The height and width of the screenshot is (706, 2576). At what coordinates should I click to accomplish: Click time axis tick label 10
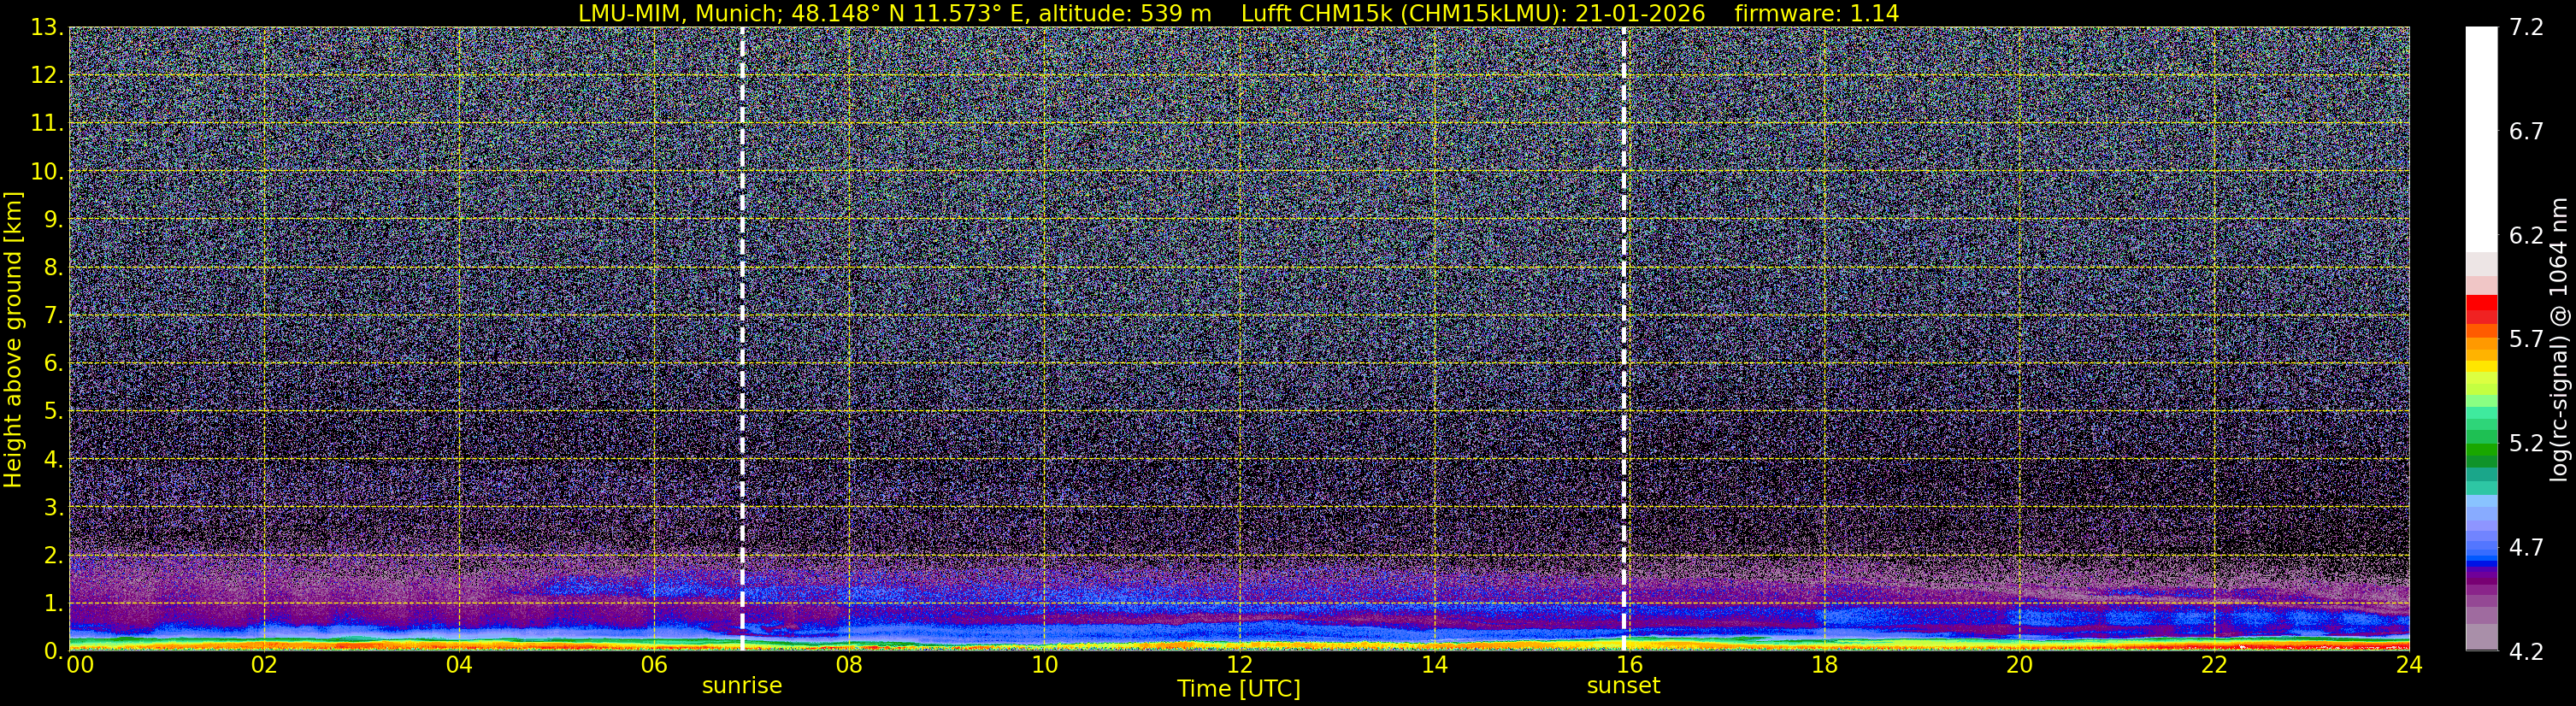[1044, 665]
